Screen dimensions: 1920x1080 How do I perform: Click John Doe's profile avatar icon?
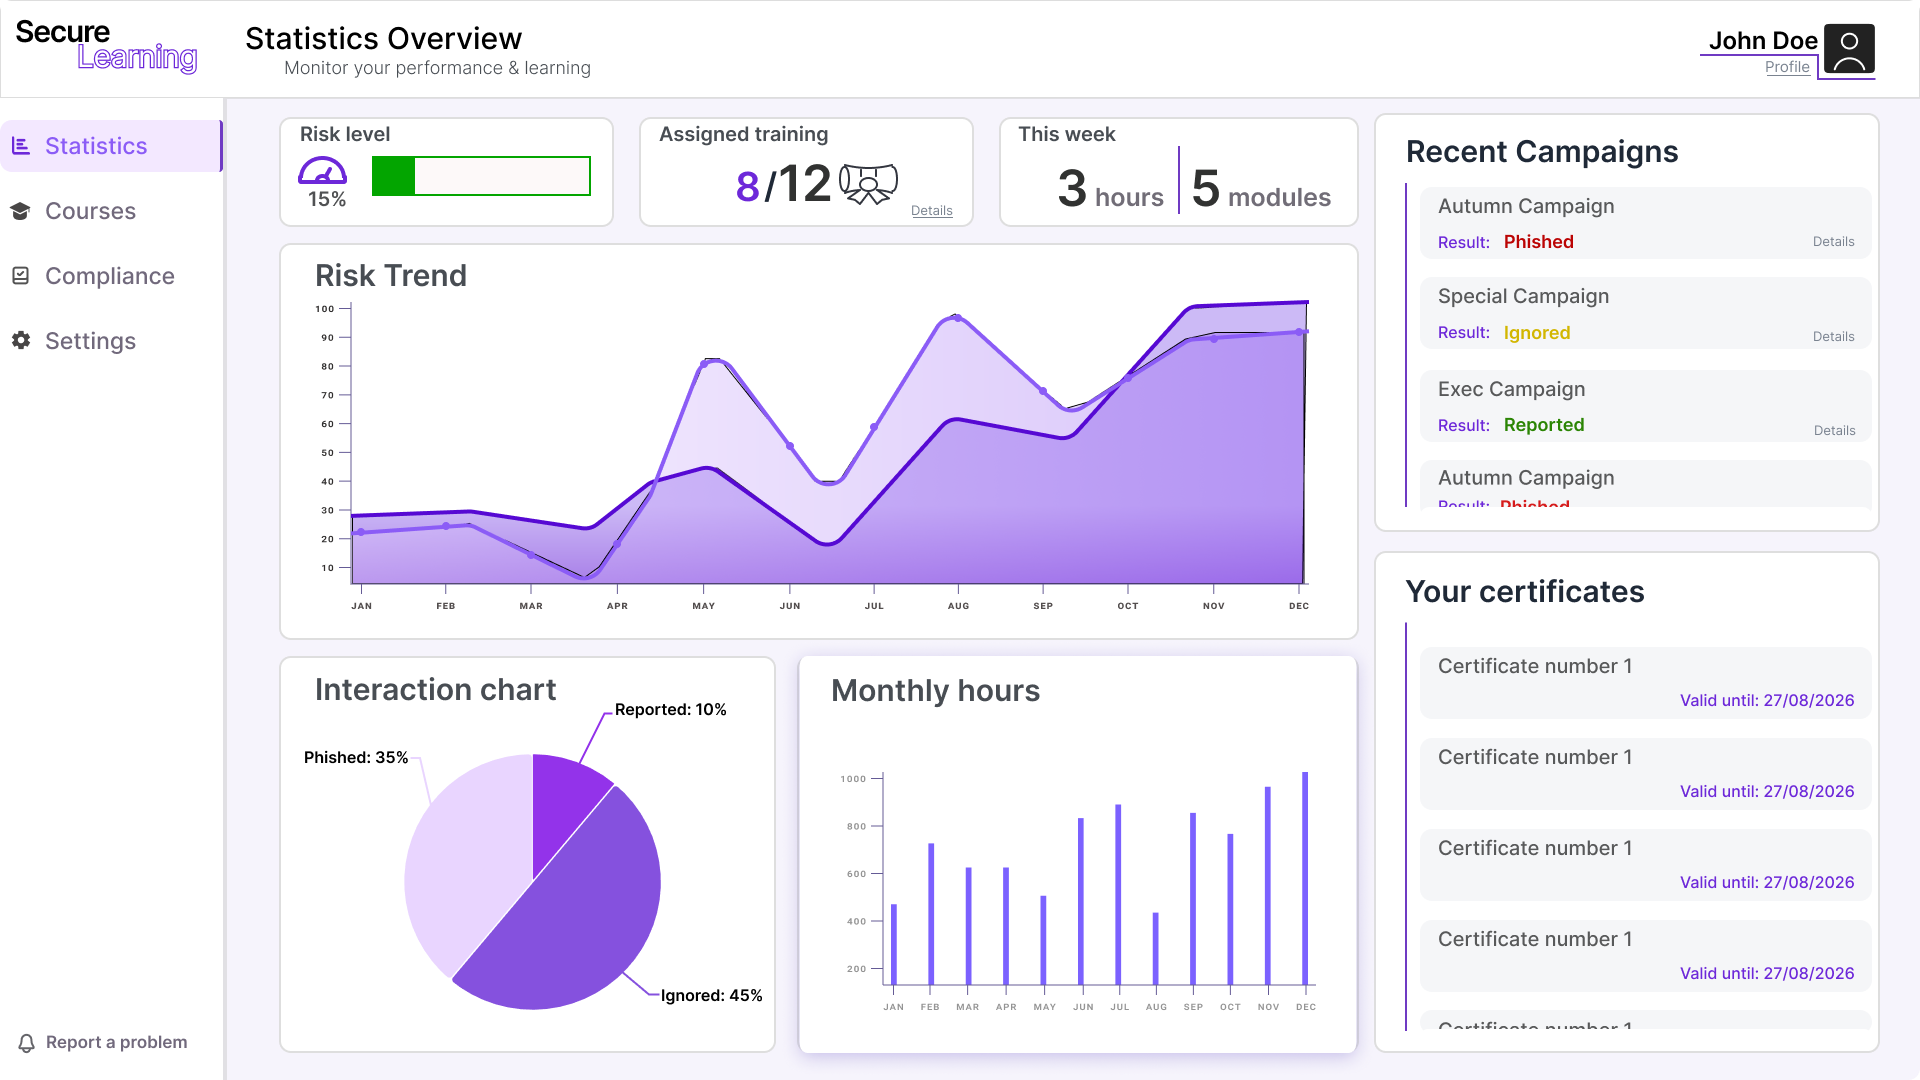(1849, 50)
